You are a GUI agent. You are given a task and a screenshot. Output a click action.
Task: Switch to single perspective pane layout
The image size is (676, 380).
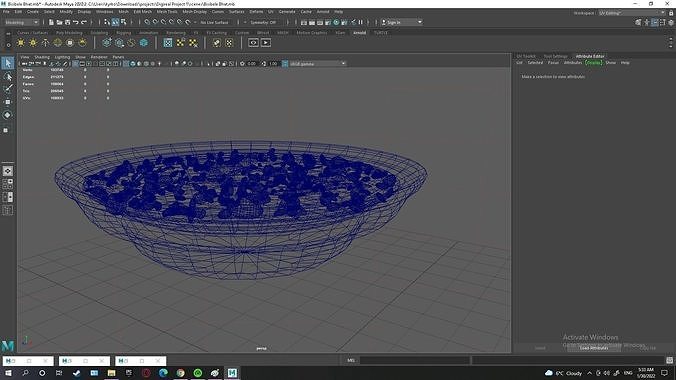pyautogui.click(x=8, y=171)
